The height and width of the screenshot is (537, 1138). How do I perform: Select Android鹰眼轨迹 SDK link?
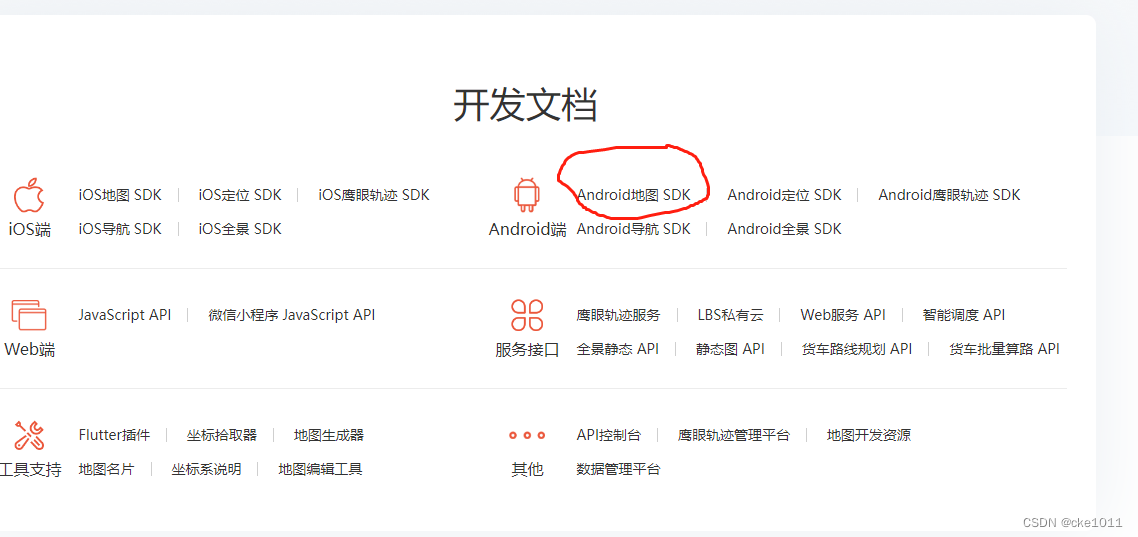(x=949, y=194)
